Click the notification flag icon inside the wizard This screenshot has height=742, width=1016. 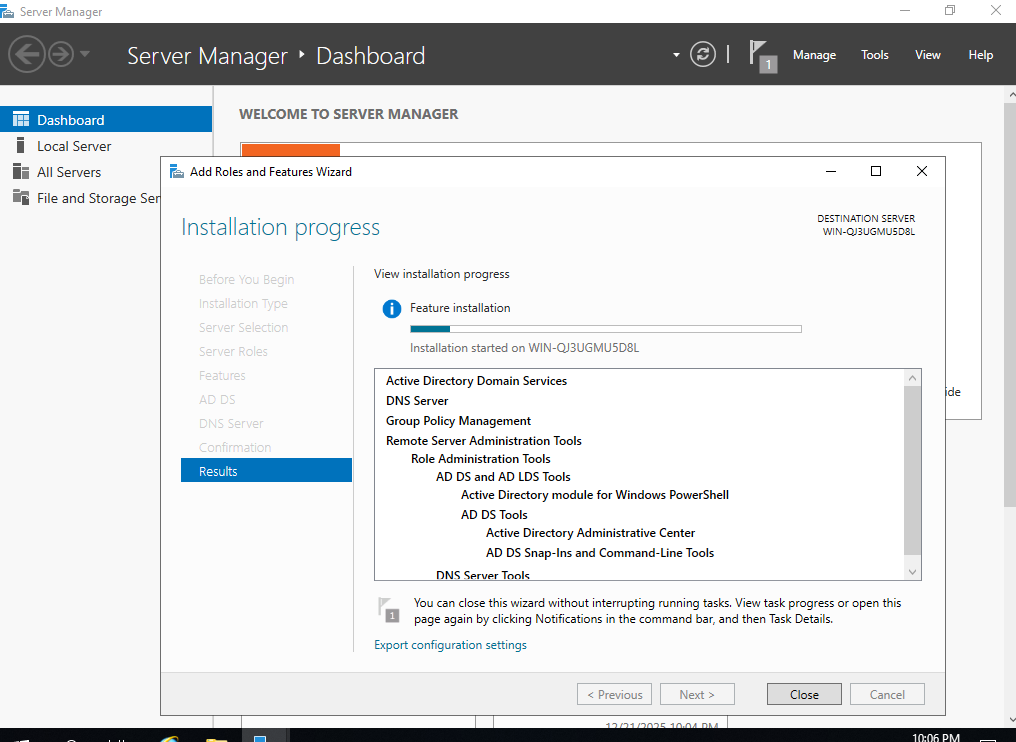389,610
